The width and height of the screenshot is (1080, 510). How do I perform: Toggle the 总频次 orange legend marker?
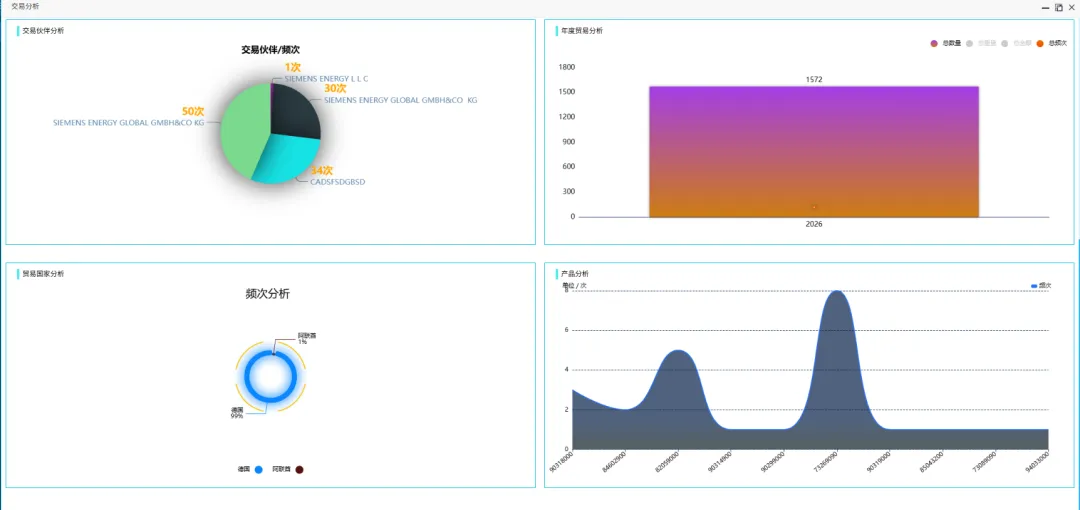[x=1040, y=43]
